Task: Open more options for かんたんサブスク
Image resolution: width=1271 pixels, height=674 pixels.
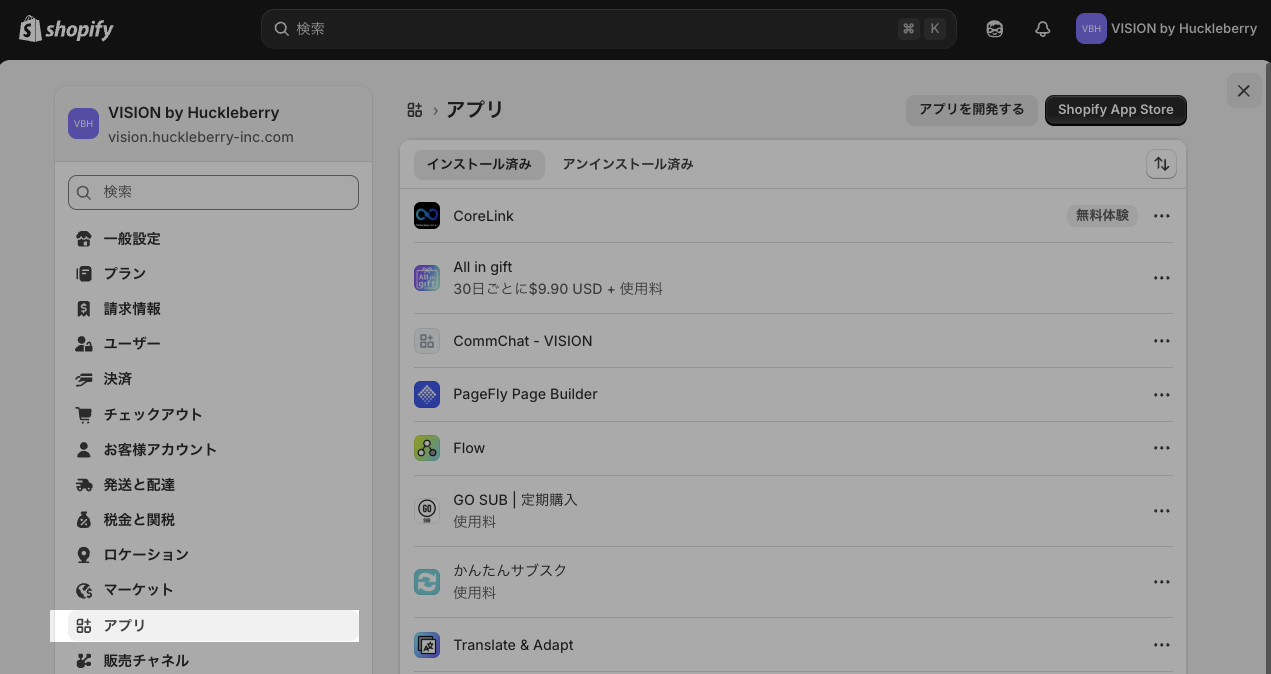Action: 1161,582
